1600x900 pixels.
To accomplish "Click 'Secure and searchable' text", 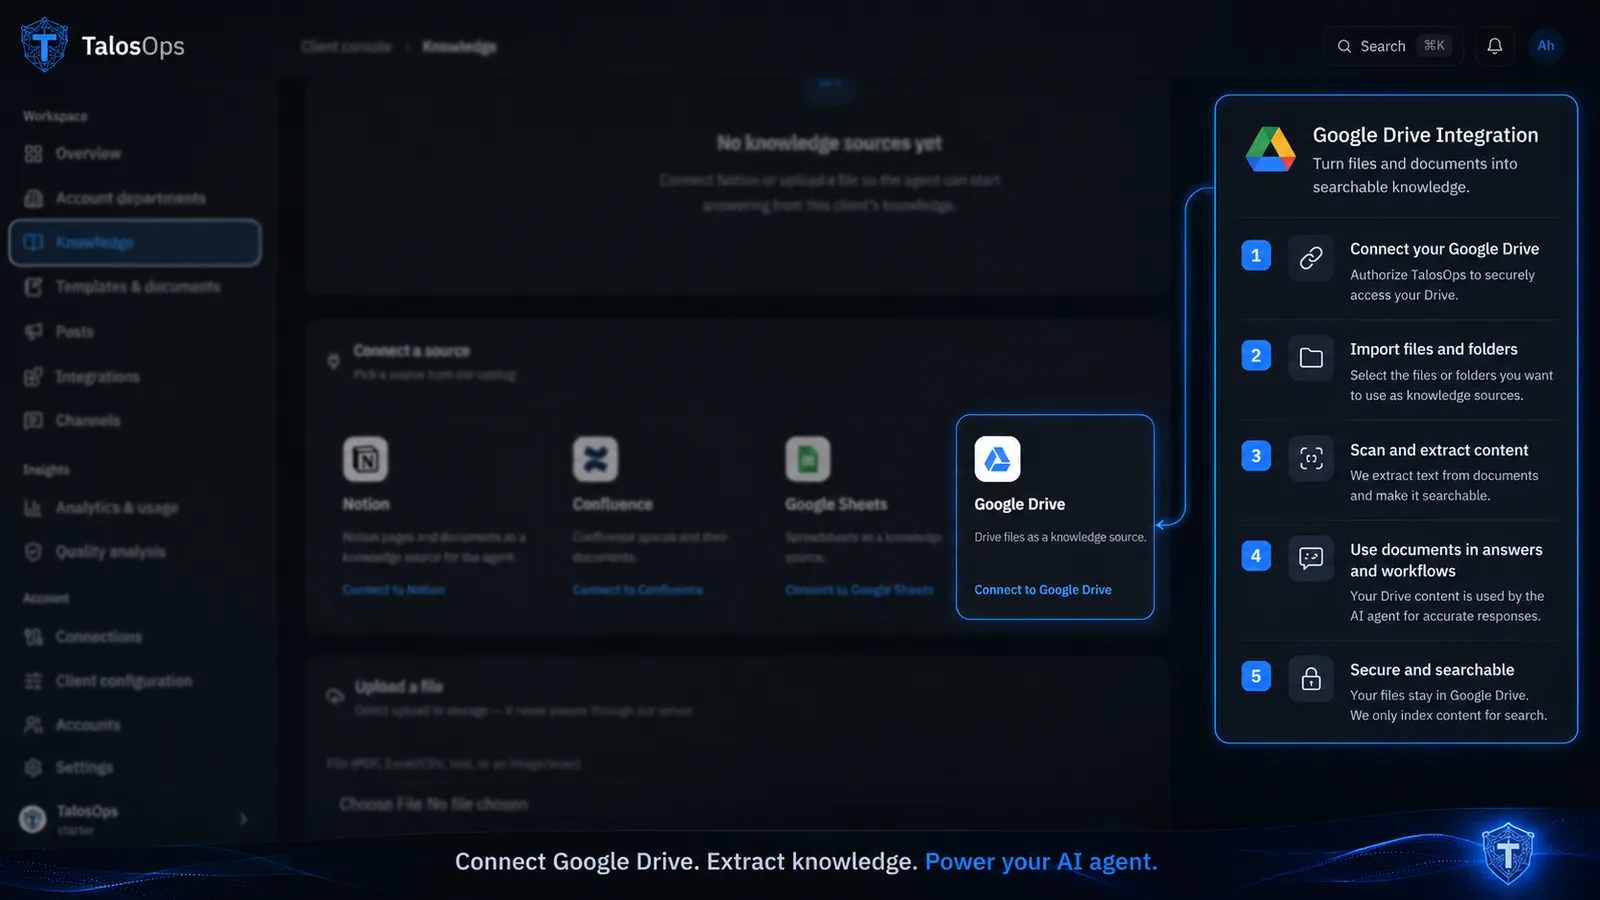I will [1432, 670].
